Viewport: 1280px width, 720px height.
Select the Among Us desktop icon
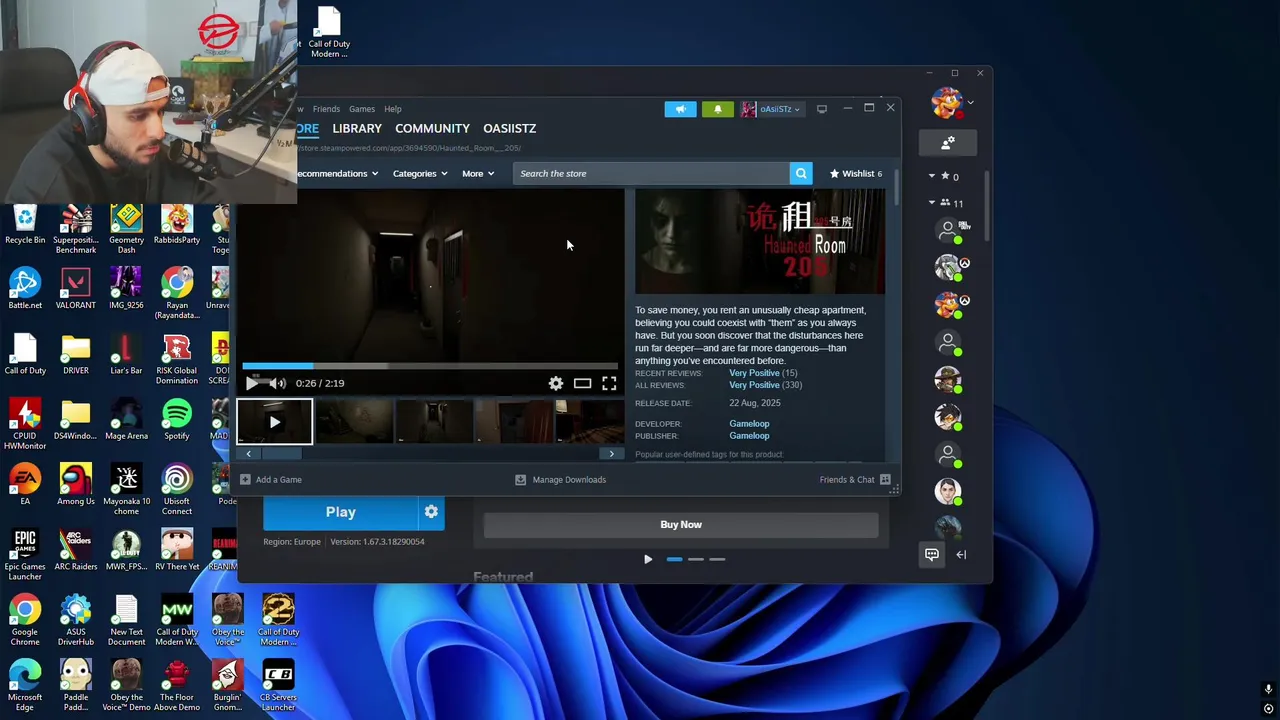[76, 485]
